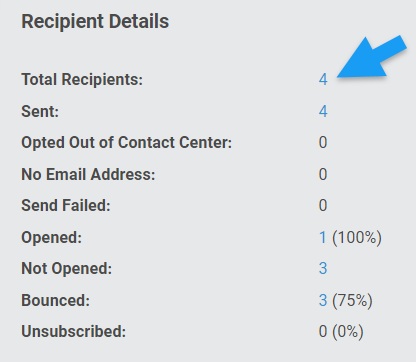
Task: View the Opened recipients count link
Action: pyautogui.click(x=322, y=238)
